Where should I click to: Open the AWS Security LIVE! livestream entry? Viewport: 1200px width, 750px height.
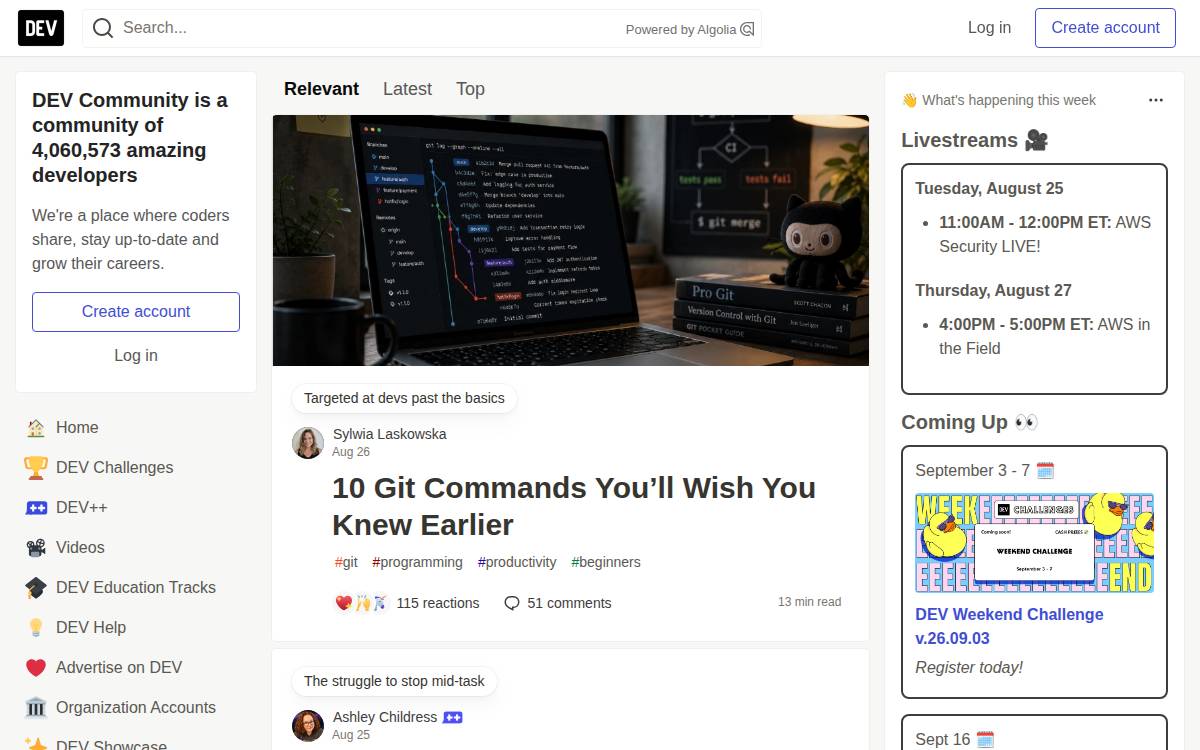tap(1045, 234)
